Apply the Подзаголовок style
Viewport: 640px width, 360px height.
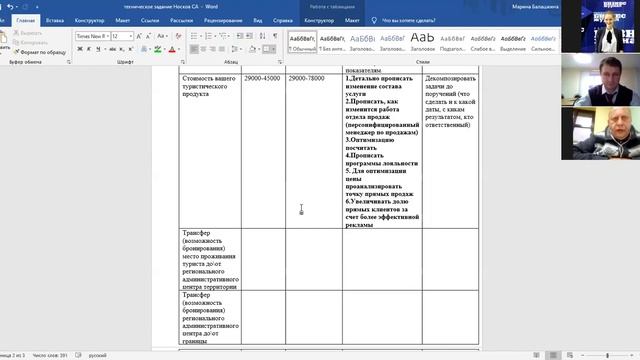pyautogui.click(x=452, y=42)
